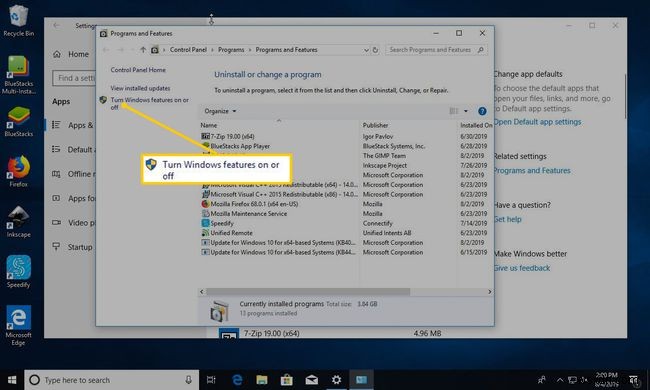The width and height of the screenshot is (650, 390).
Task: Launch Firefox desktop shortcut
Action: (x=18, y=172)
